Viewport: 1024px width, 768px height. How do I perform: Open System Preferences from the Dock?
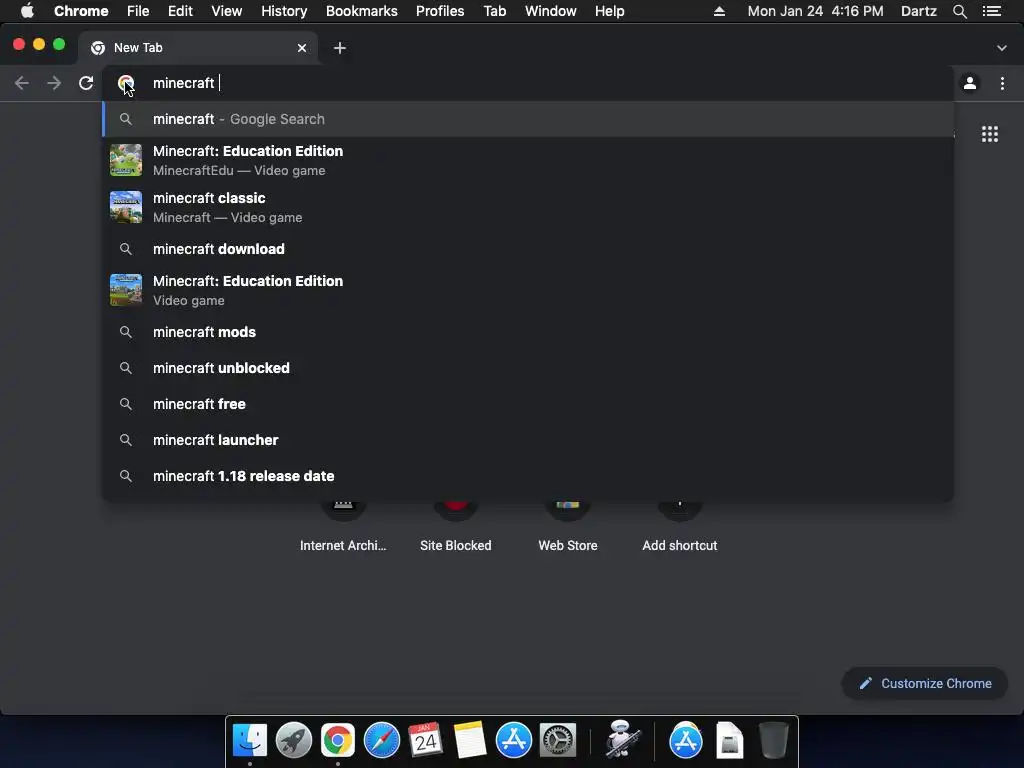(x=558, y=740)
